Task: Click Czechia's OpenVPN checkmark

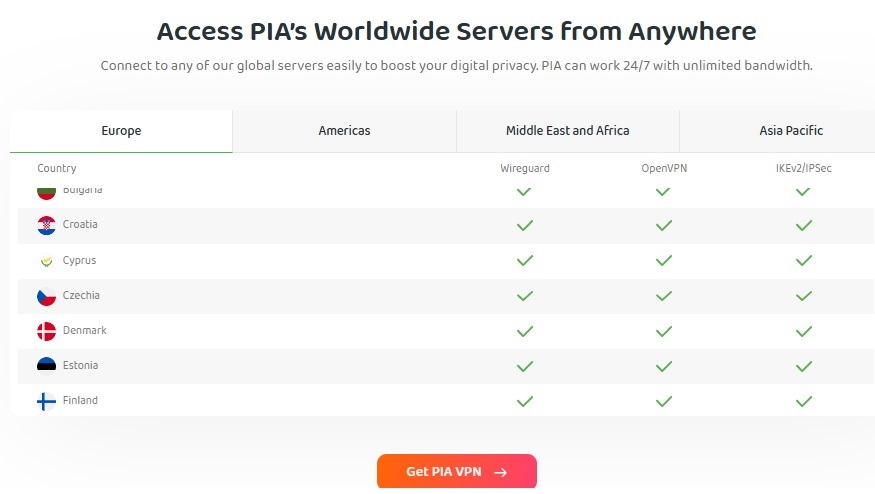Action: click(x=664, y=296)
